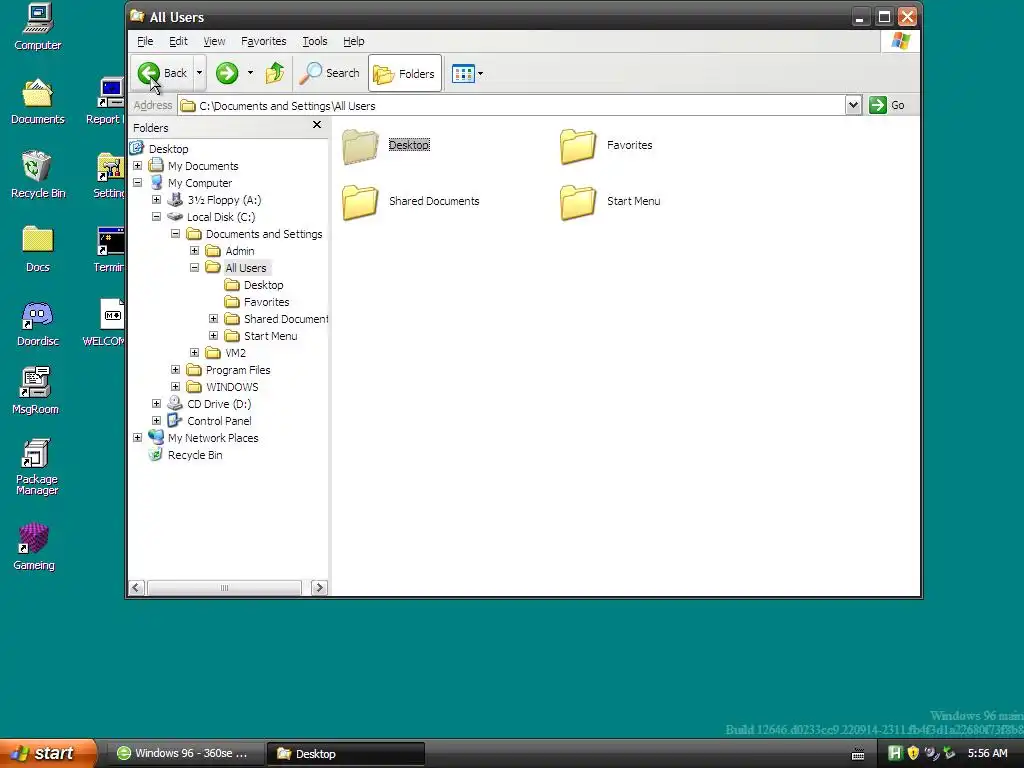Select the Computer desktop icon
Viewport: 1024px width, 768px height.
tap(37, 27)
